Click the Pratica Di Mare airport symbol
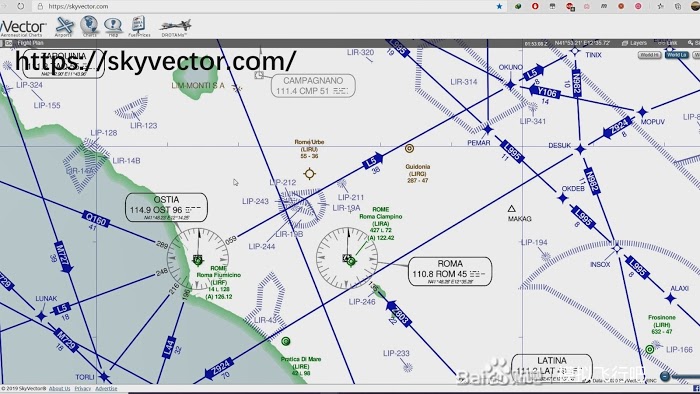Viewport: 700px width, 394px height. click(x=286, y=341)
